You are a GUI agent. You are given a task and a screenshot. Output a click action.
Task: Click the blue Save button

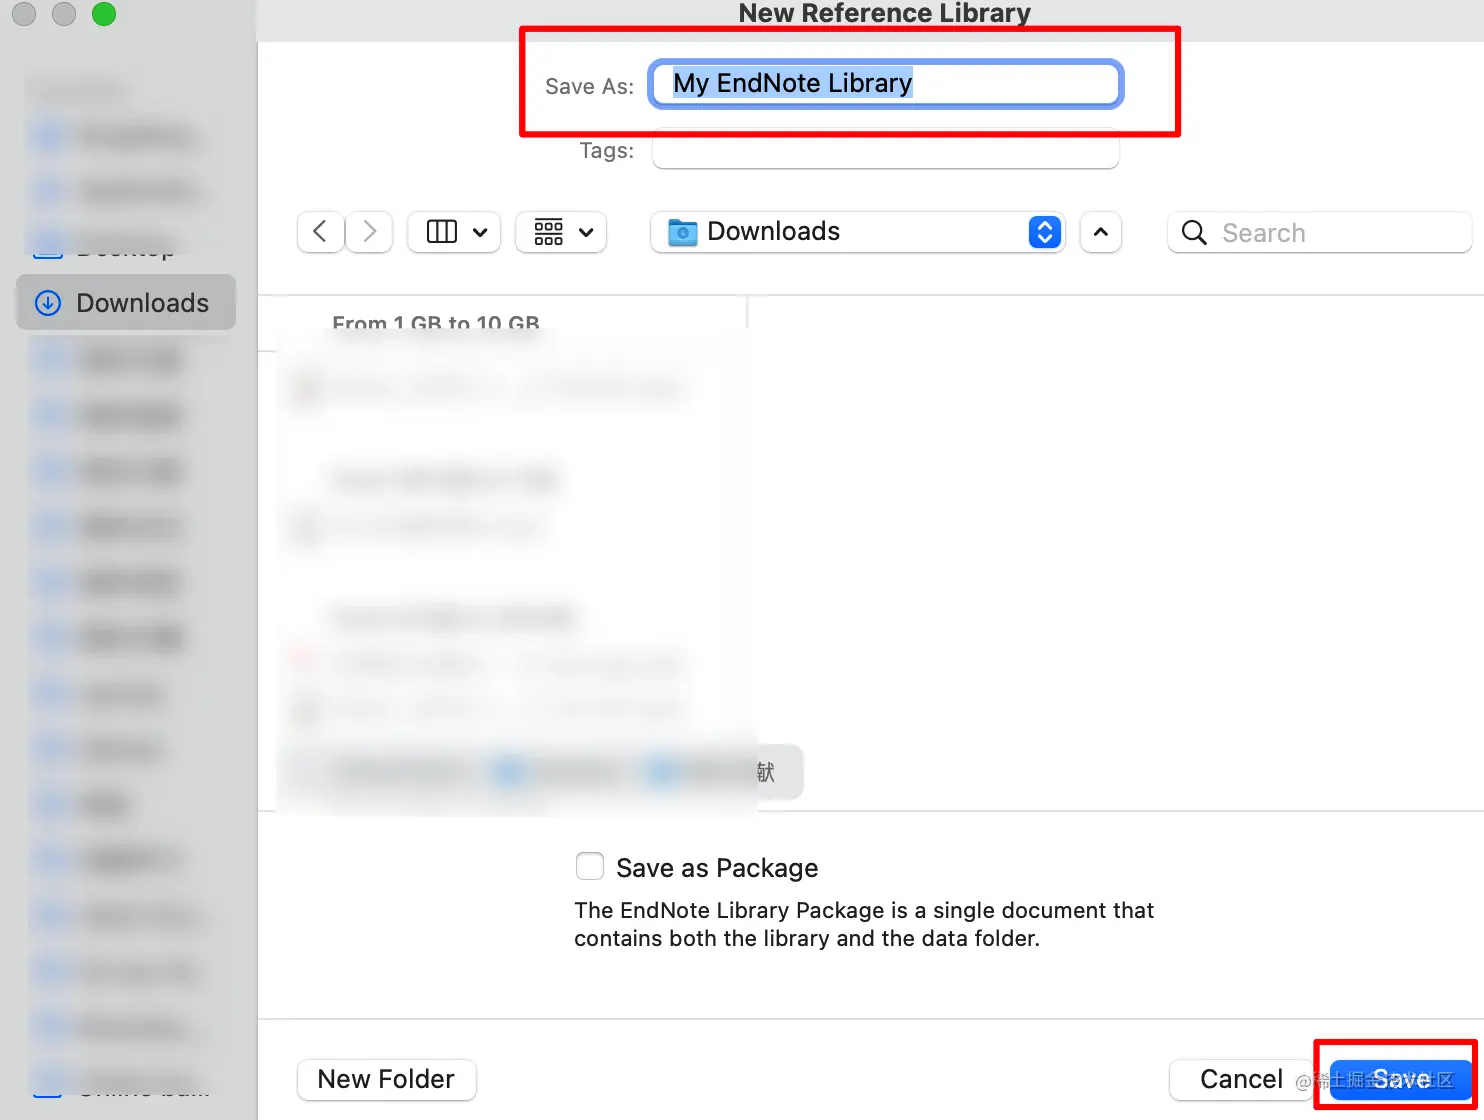pos(1400,1079)
